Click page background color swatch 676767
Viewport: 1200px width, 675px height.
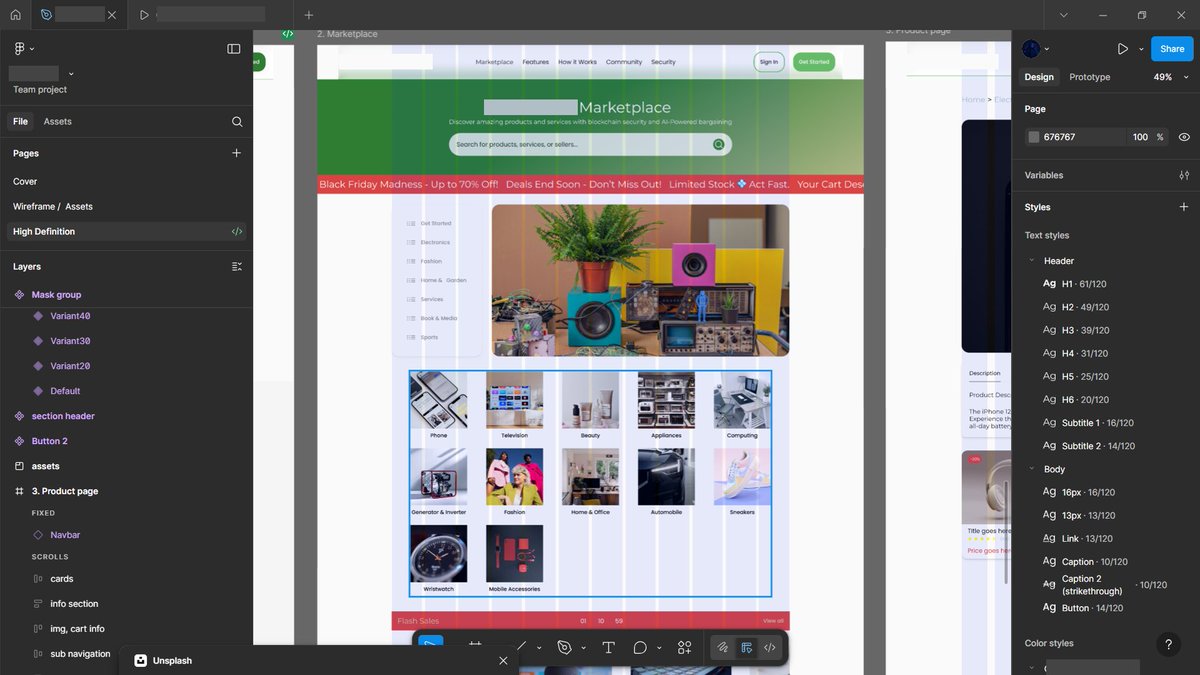point(1034,137)
